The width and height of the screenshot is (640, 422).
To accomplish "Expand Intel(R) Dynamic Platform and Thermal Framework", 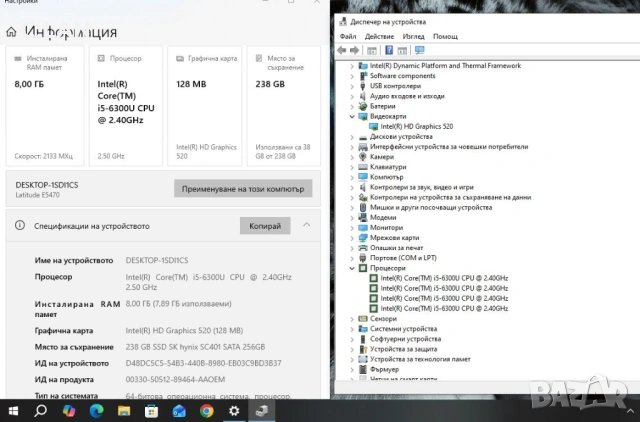I will (352, 66).
